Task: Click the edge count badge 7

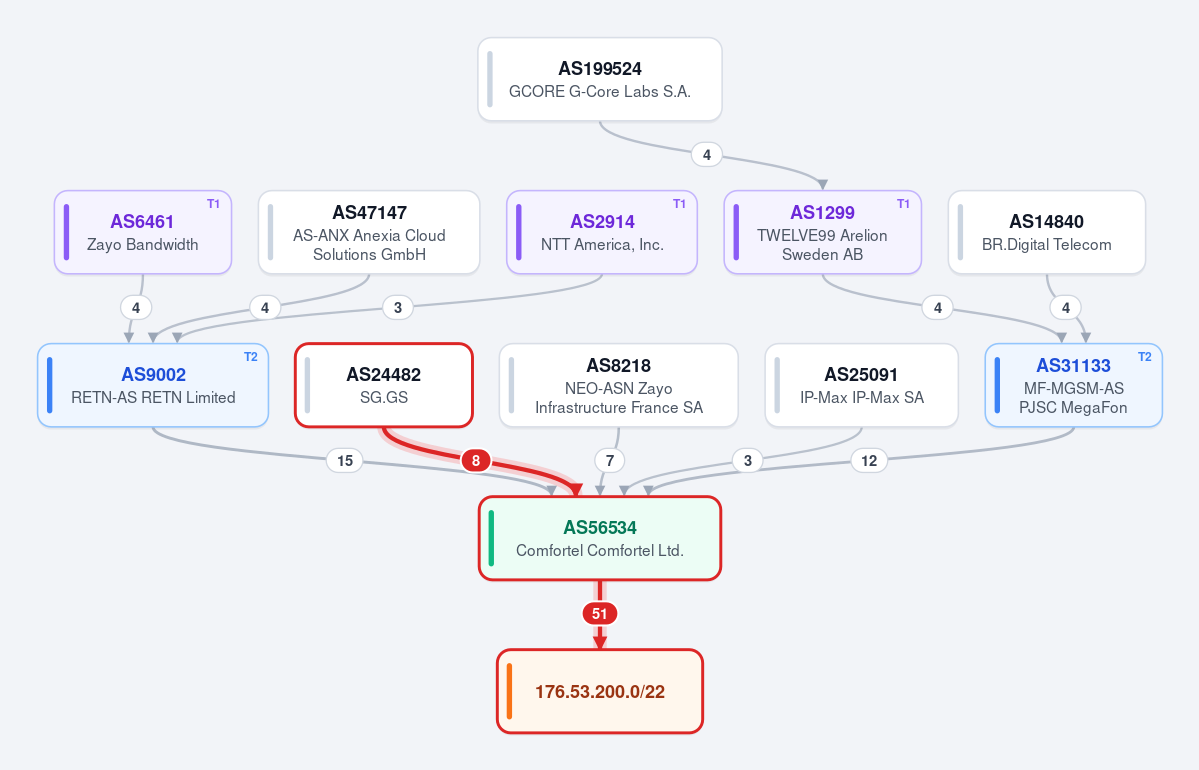Action: pos(609,460)
